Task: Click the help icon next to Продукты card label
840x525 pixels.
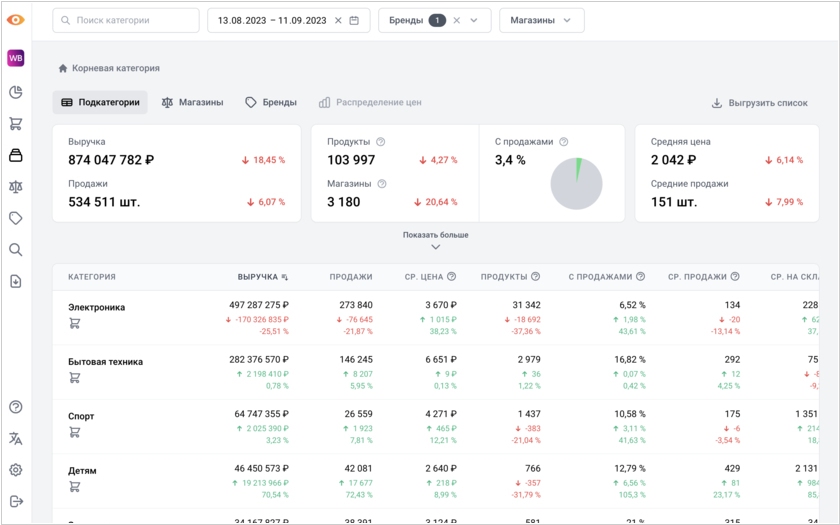Action: [x=380, y=142]
